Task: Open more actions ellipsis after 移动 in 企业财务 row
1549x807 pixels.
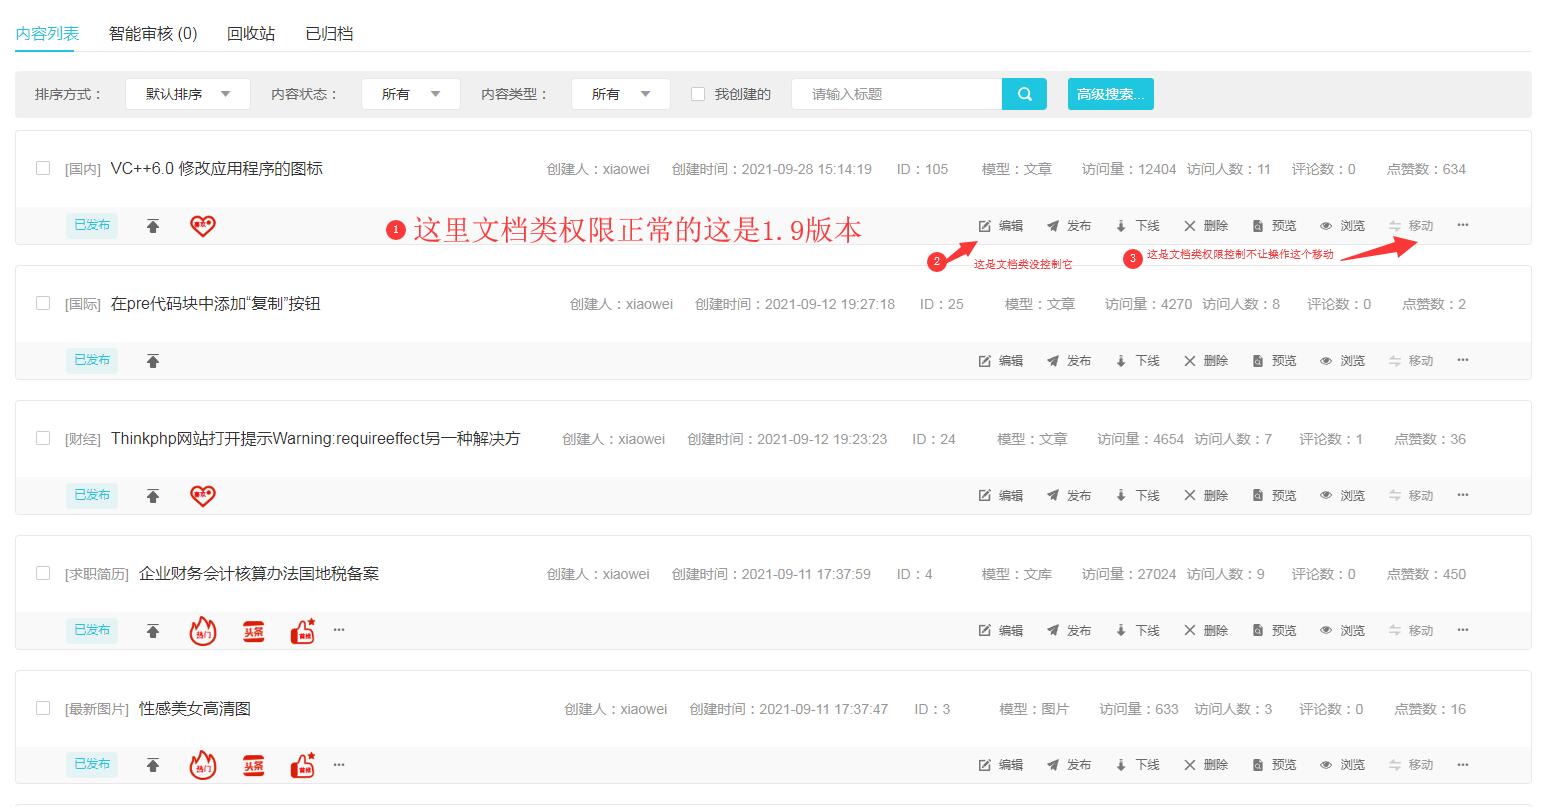Action: coord(1463,631)
